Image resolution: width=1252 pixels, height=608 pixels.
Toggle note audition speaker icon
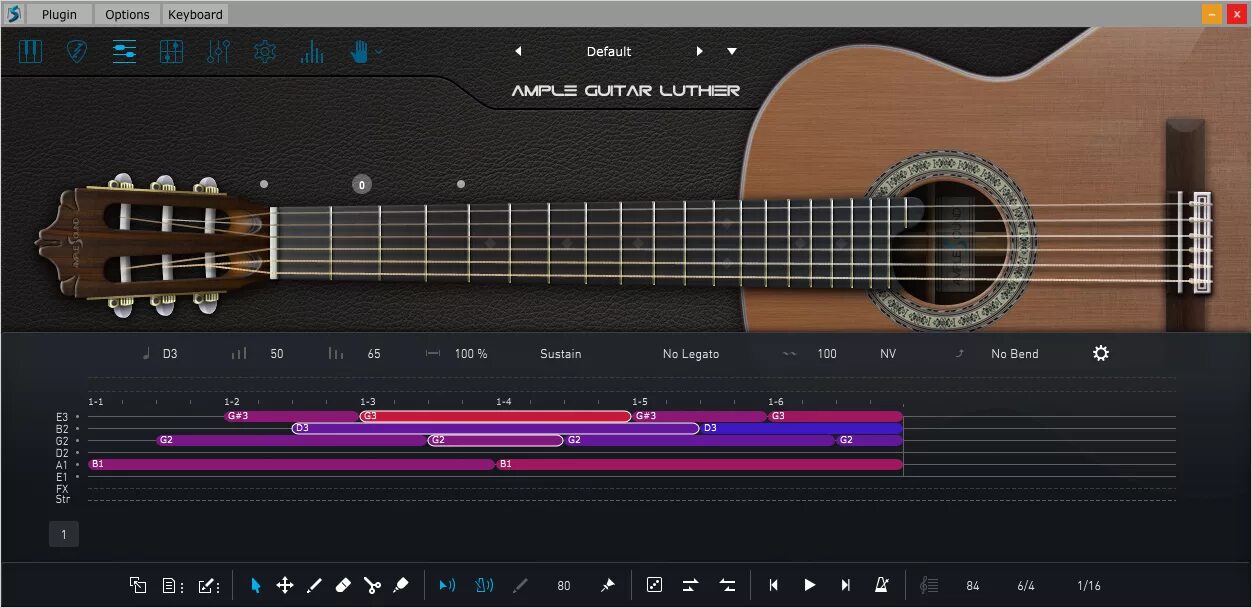(x=447, y=586)
